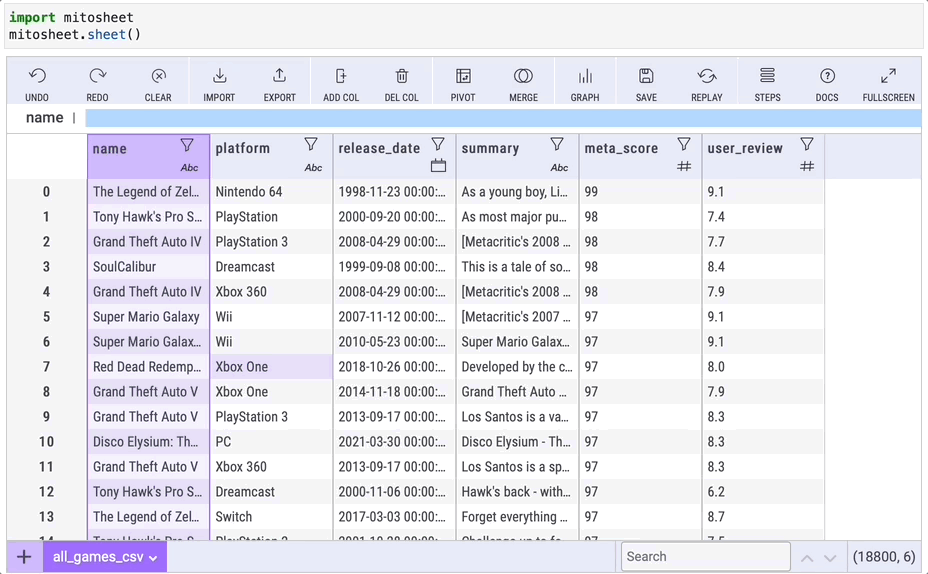Open the Import data tool
The width and height of the screenshot is (928, 574).
coord(219,77)
